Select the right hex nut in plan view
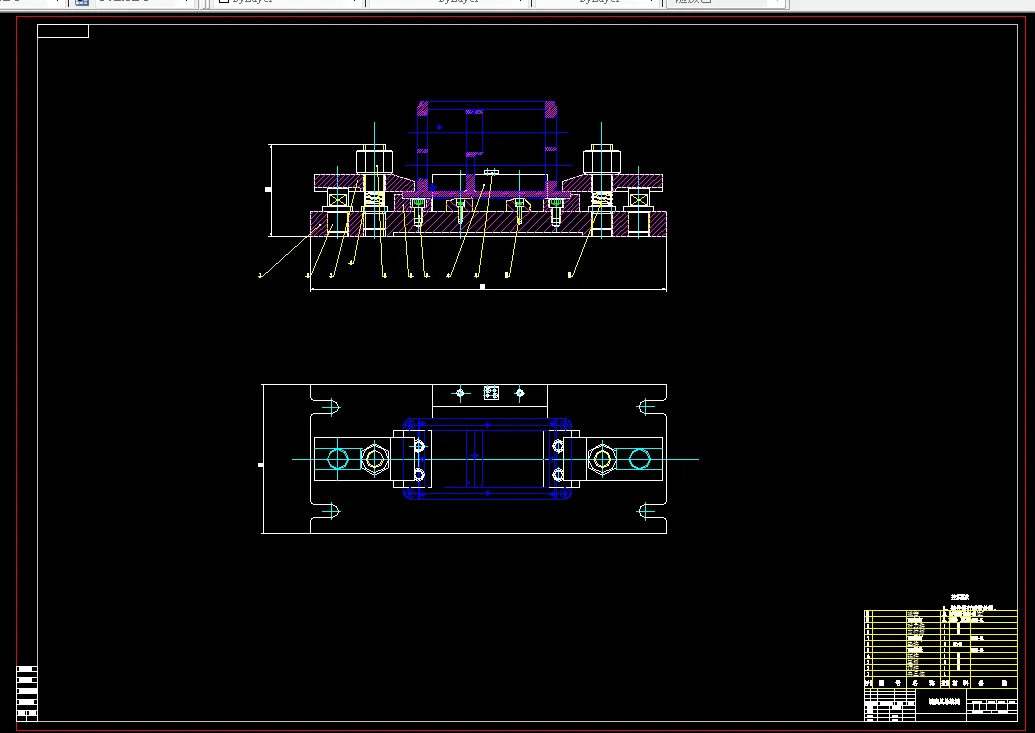This screenshot has width=1035, height=733. 601,459
